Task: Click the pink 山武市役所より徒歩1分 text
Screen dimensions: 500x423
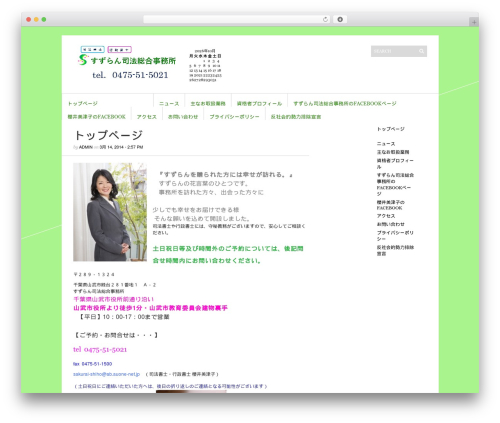Action: (151, 308)
